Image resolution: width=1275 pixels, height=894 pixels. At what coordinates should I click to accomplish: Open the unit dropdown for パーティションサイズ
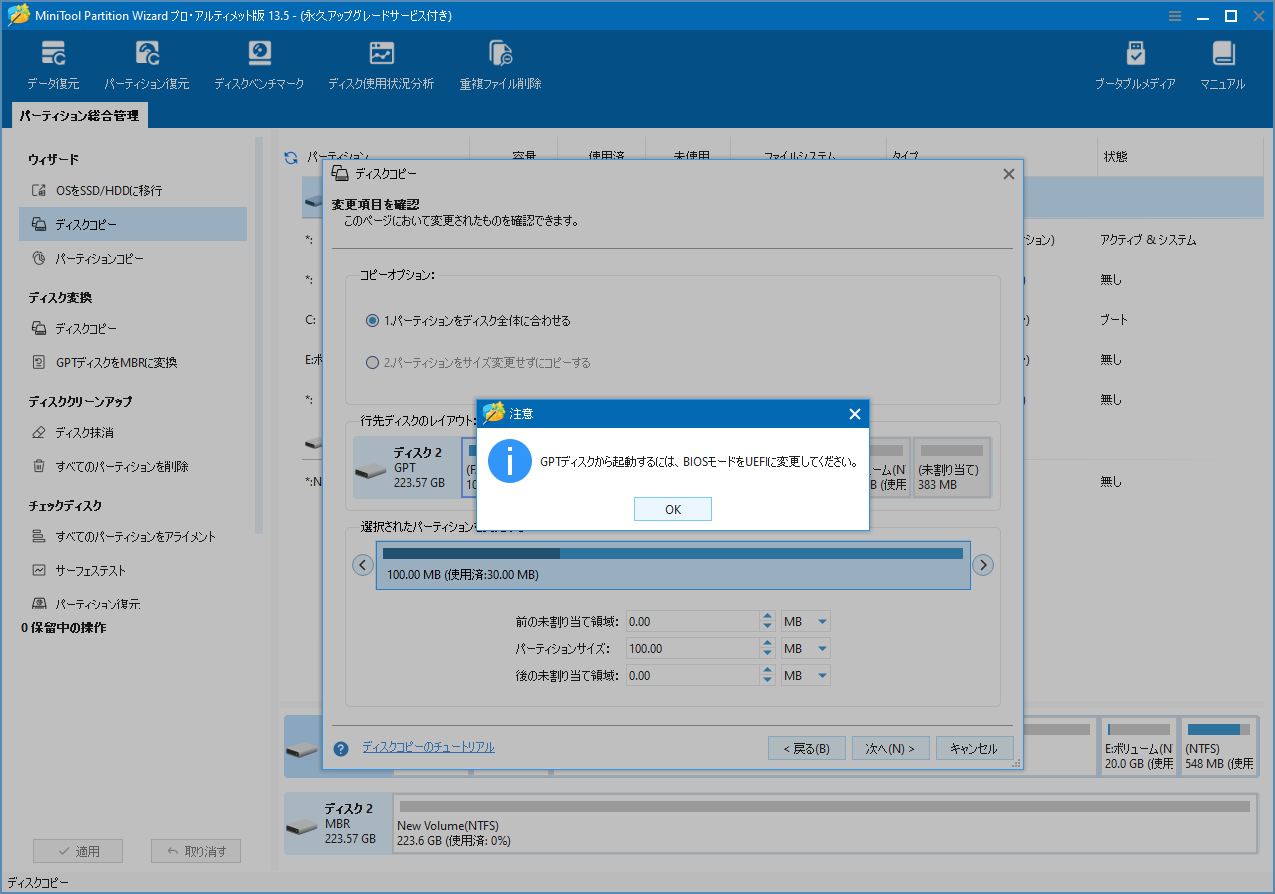click(x=806, y=649)
